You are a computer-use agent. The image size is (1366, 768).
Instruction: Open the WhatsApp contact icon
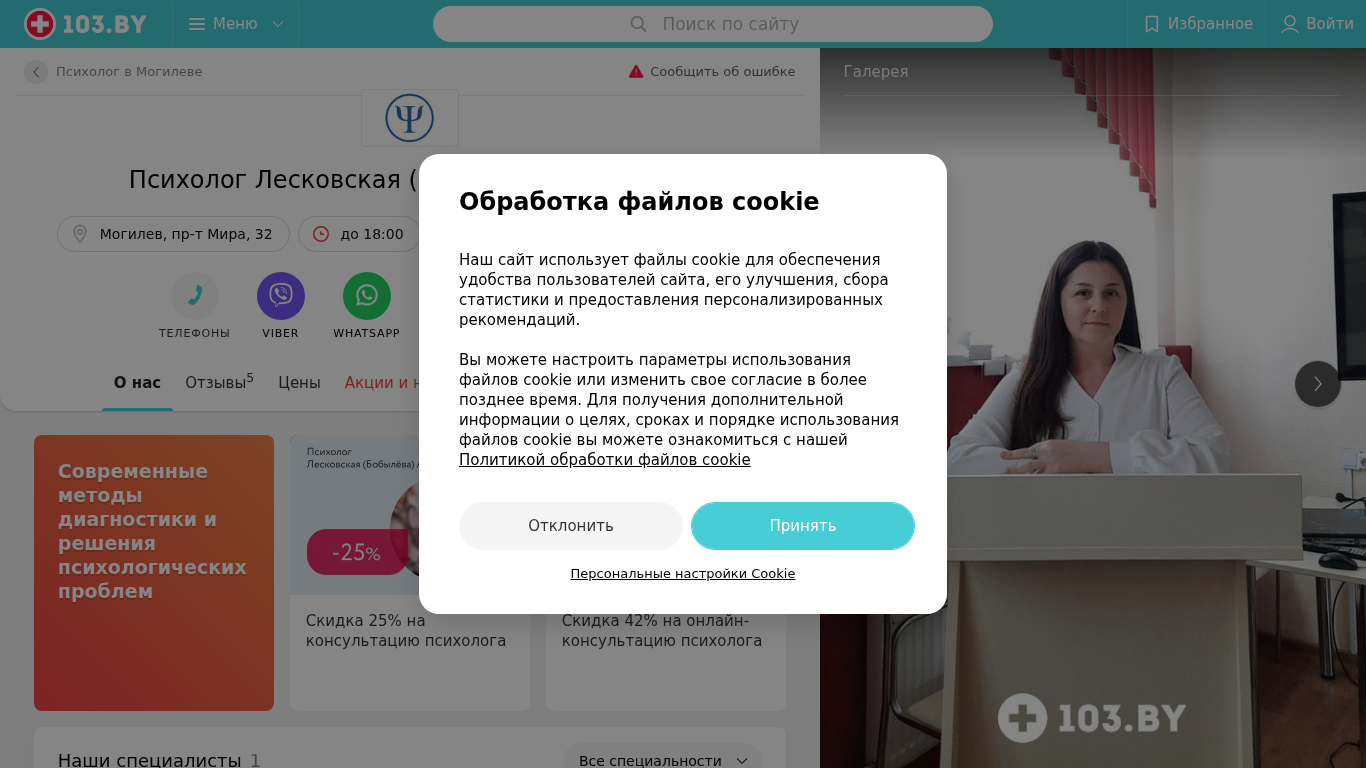pyautogui.click(x=367, y=296)
